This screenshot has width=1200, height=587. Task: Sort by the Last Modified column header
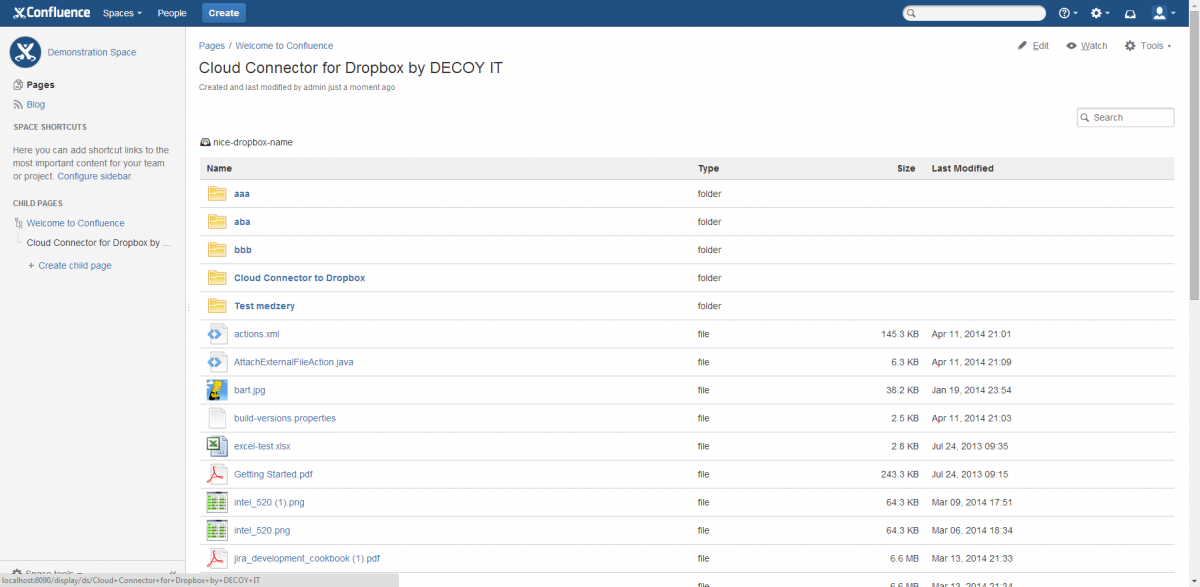962,168
